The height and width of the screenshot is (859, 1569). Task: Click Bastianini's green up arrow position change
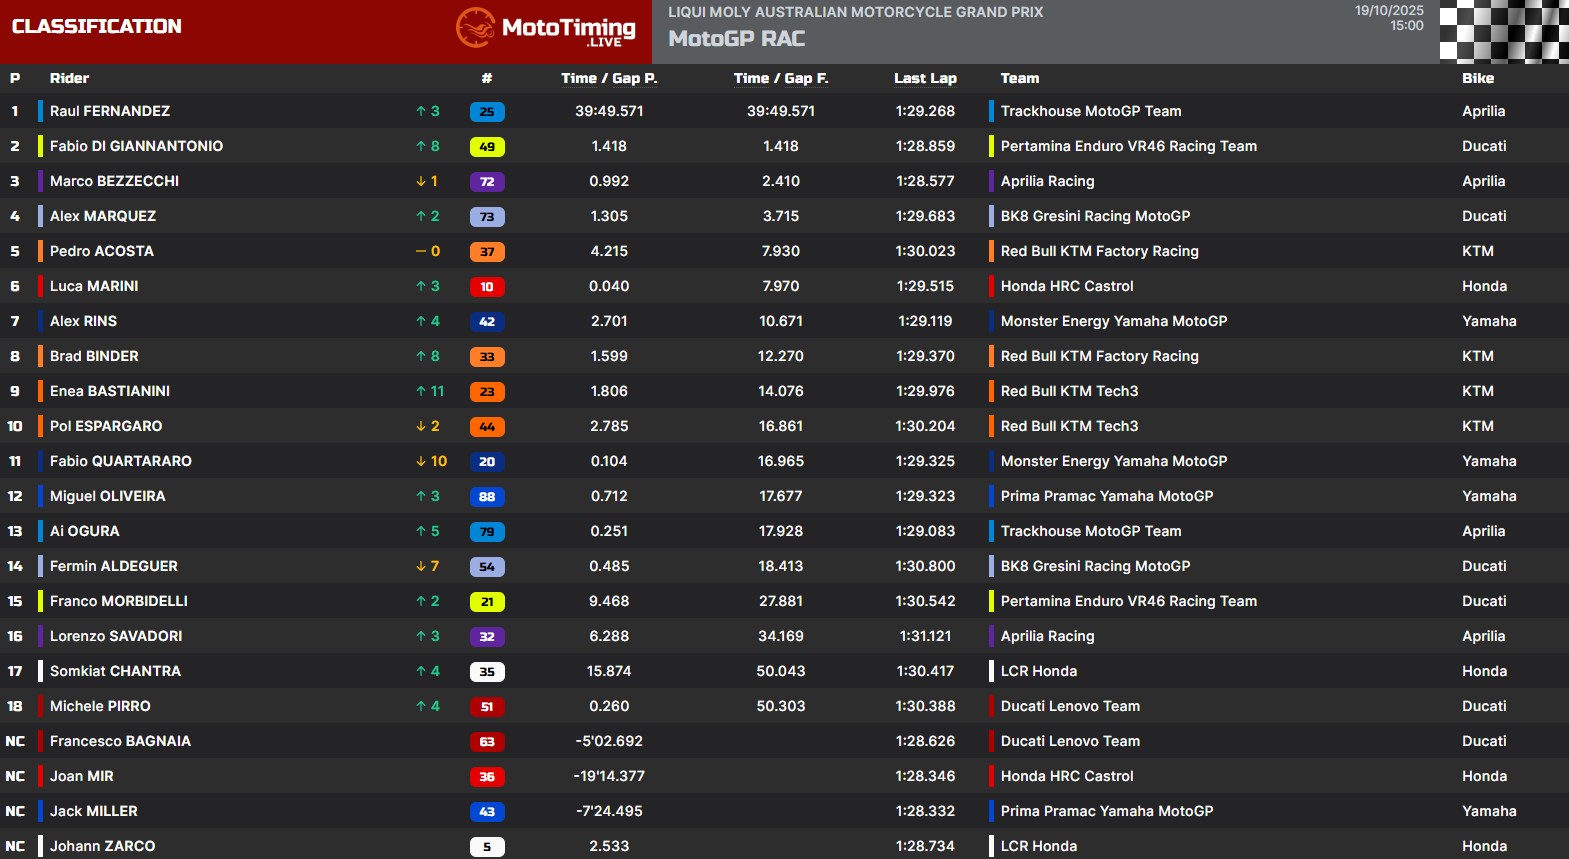coord(430,391)
